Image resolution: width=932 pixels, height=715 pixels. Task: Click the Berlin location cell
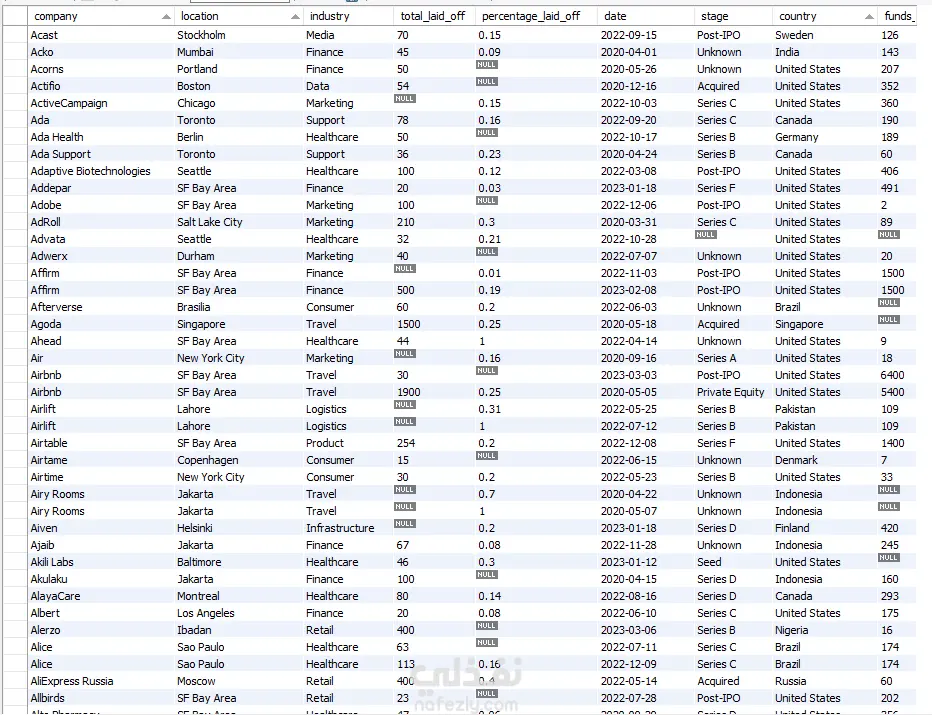point(238,137)
